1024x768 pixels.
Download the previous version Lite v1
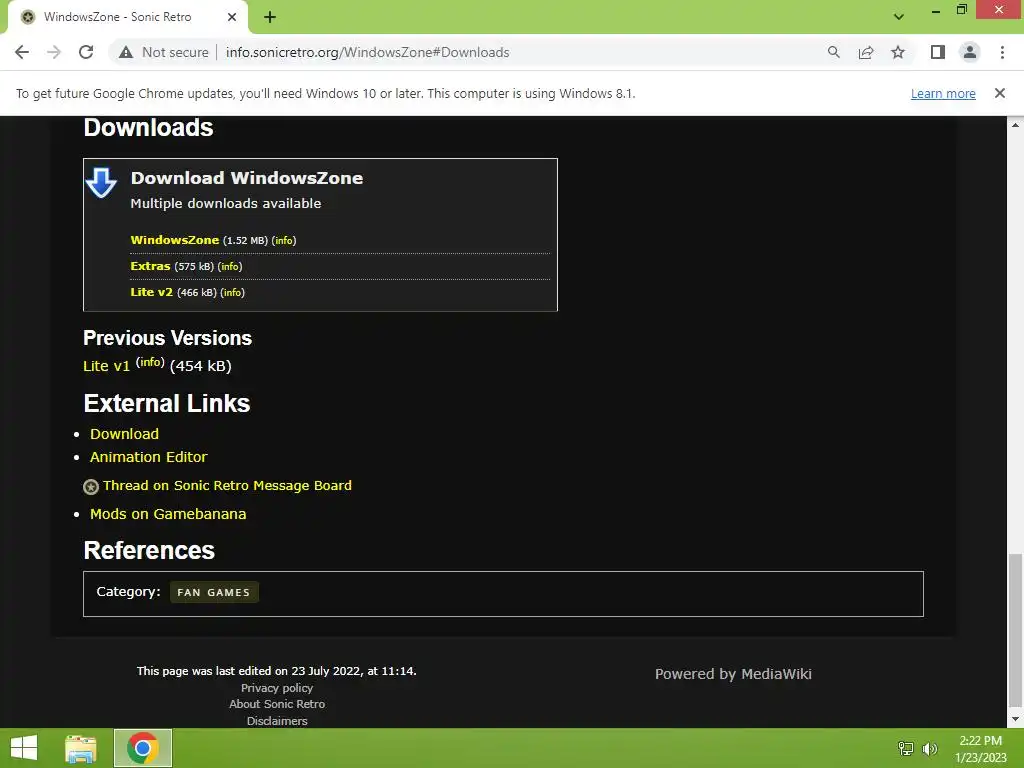[106, 366]
